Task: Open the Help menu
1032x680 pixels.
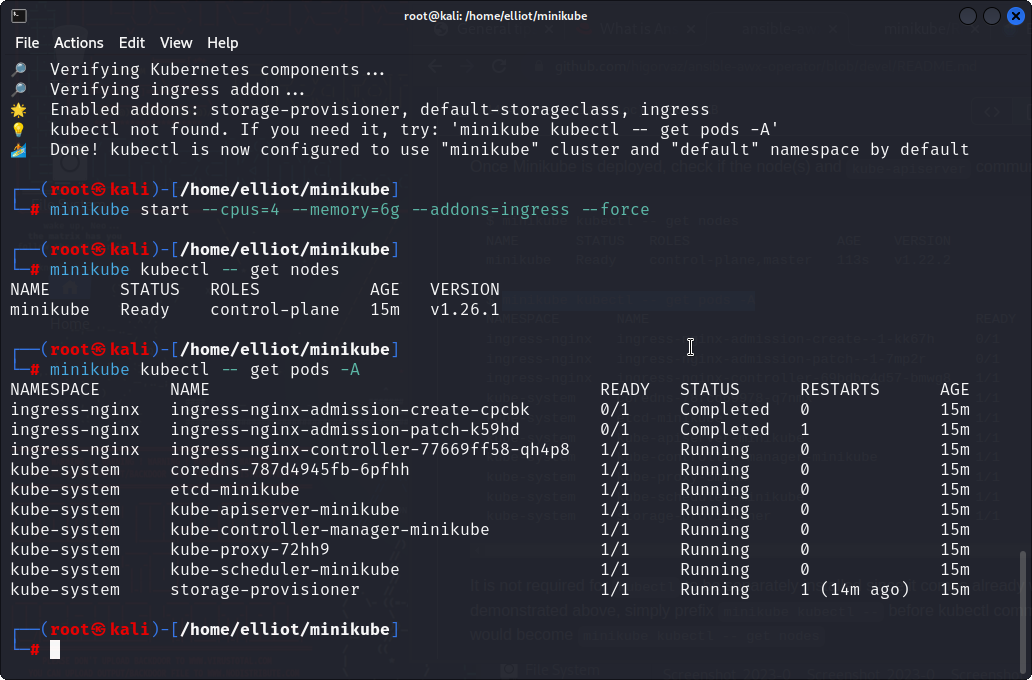Action: [x=222, y=43]
